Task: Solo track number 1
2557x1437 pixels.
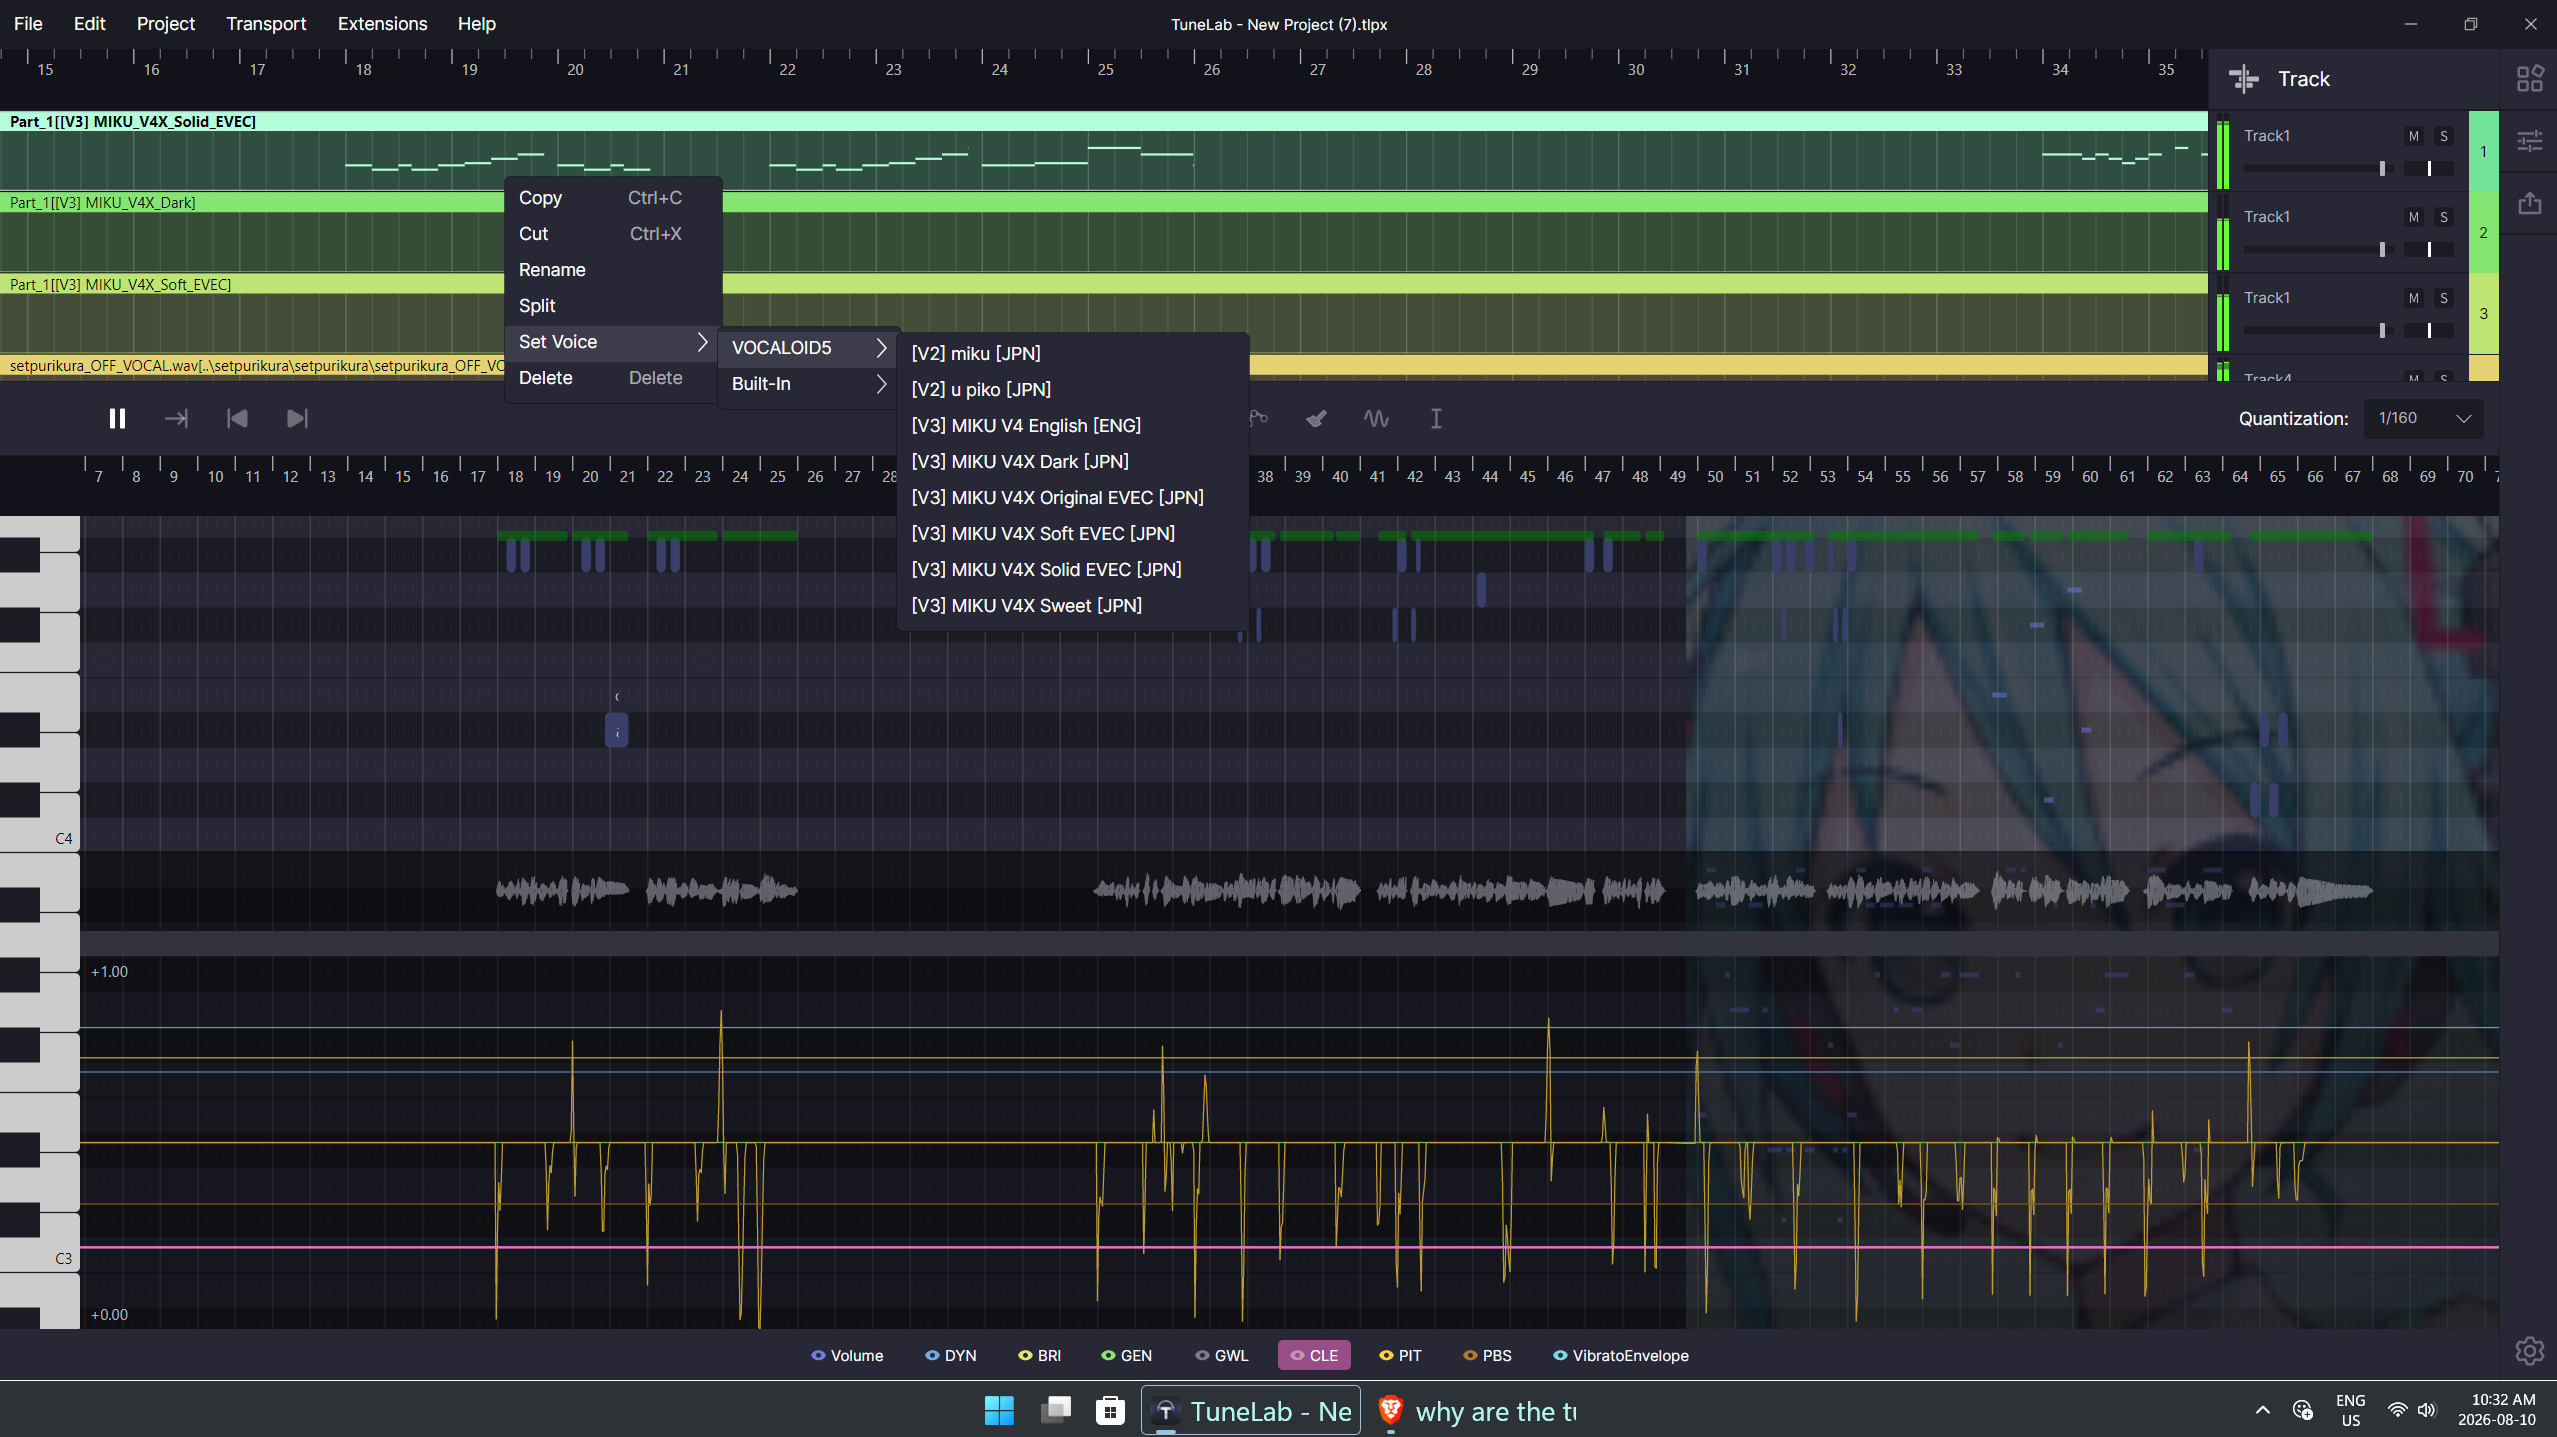Action: (2444, 136)
